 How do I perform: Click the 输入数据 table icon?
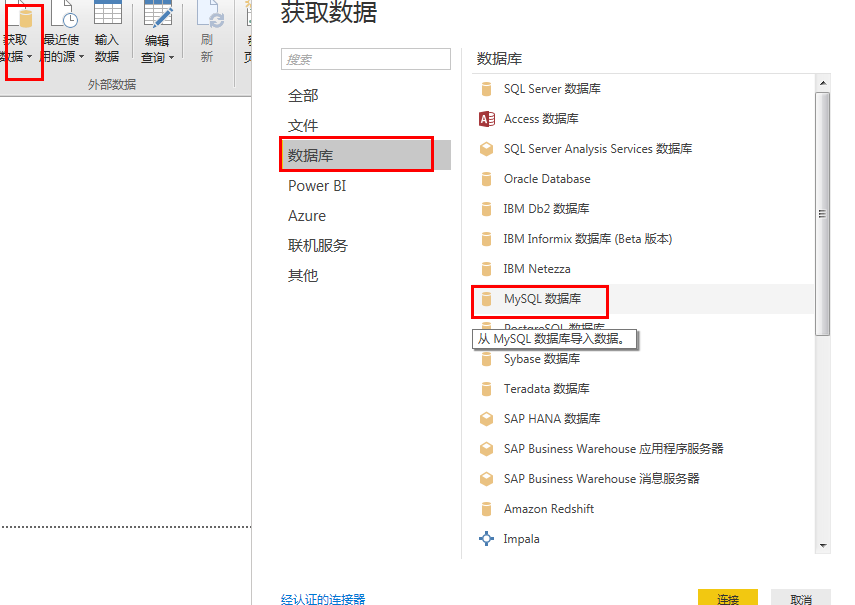coord(107,13)
